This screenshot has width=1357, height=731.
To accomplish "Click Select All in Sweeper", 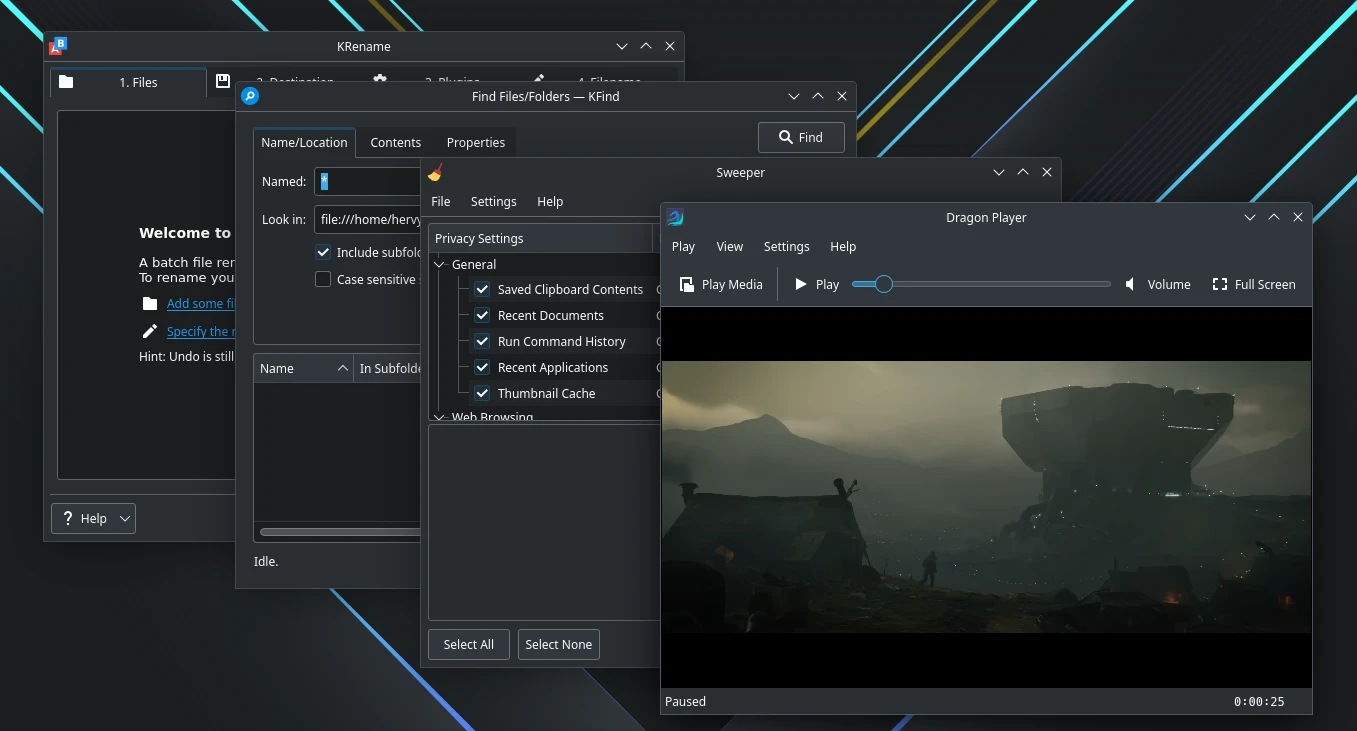I will 469,644.
